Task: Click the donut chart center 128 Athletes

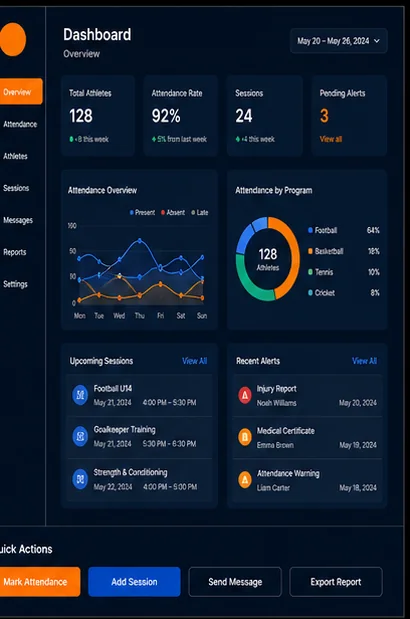Action: click(268, 259)
